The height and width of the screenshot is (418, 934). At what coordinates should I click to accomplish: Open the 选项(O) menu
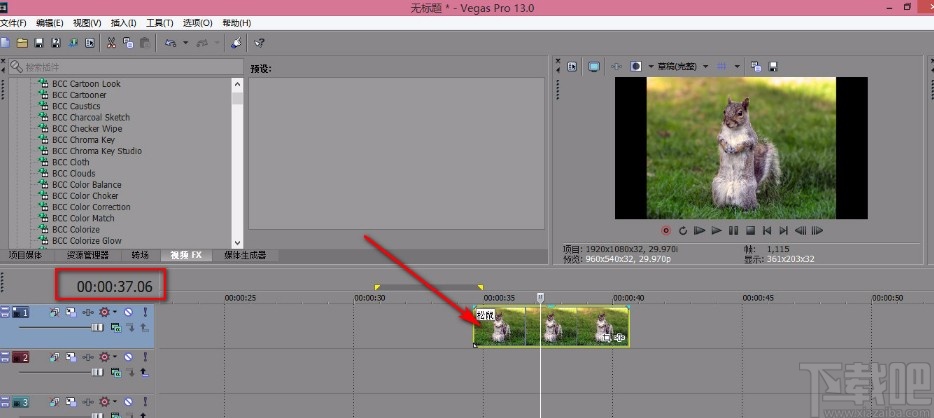[x=197, y=23]
